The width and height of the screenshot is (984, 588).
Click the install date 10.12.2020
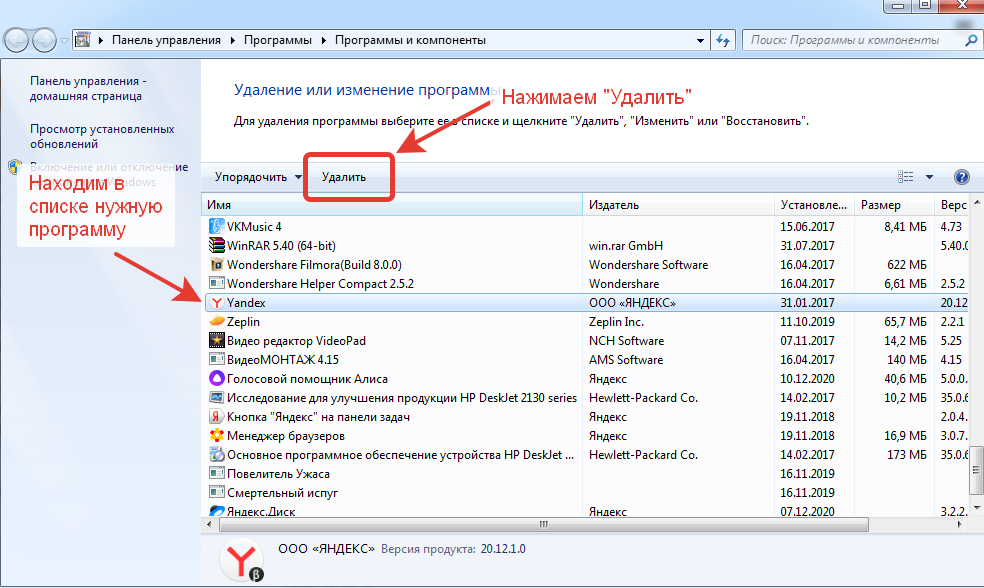807,378
